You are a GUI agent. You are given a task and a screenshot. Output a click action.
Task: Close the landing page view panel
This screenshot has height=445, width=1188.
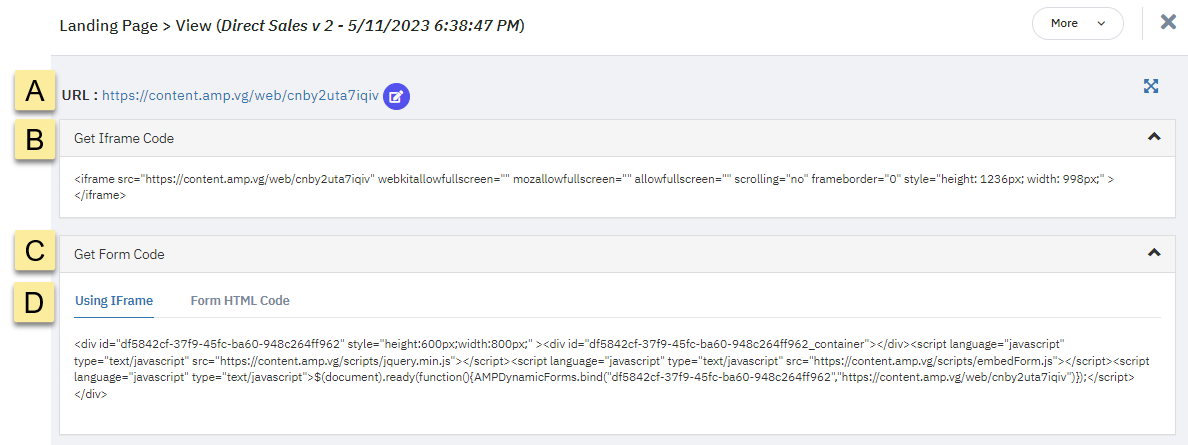click(1168, 22)
